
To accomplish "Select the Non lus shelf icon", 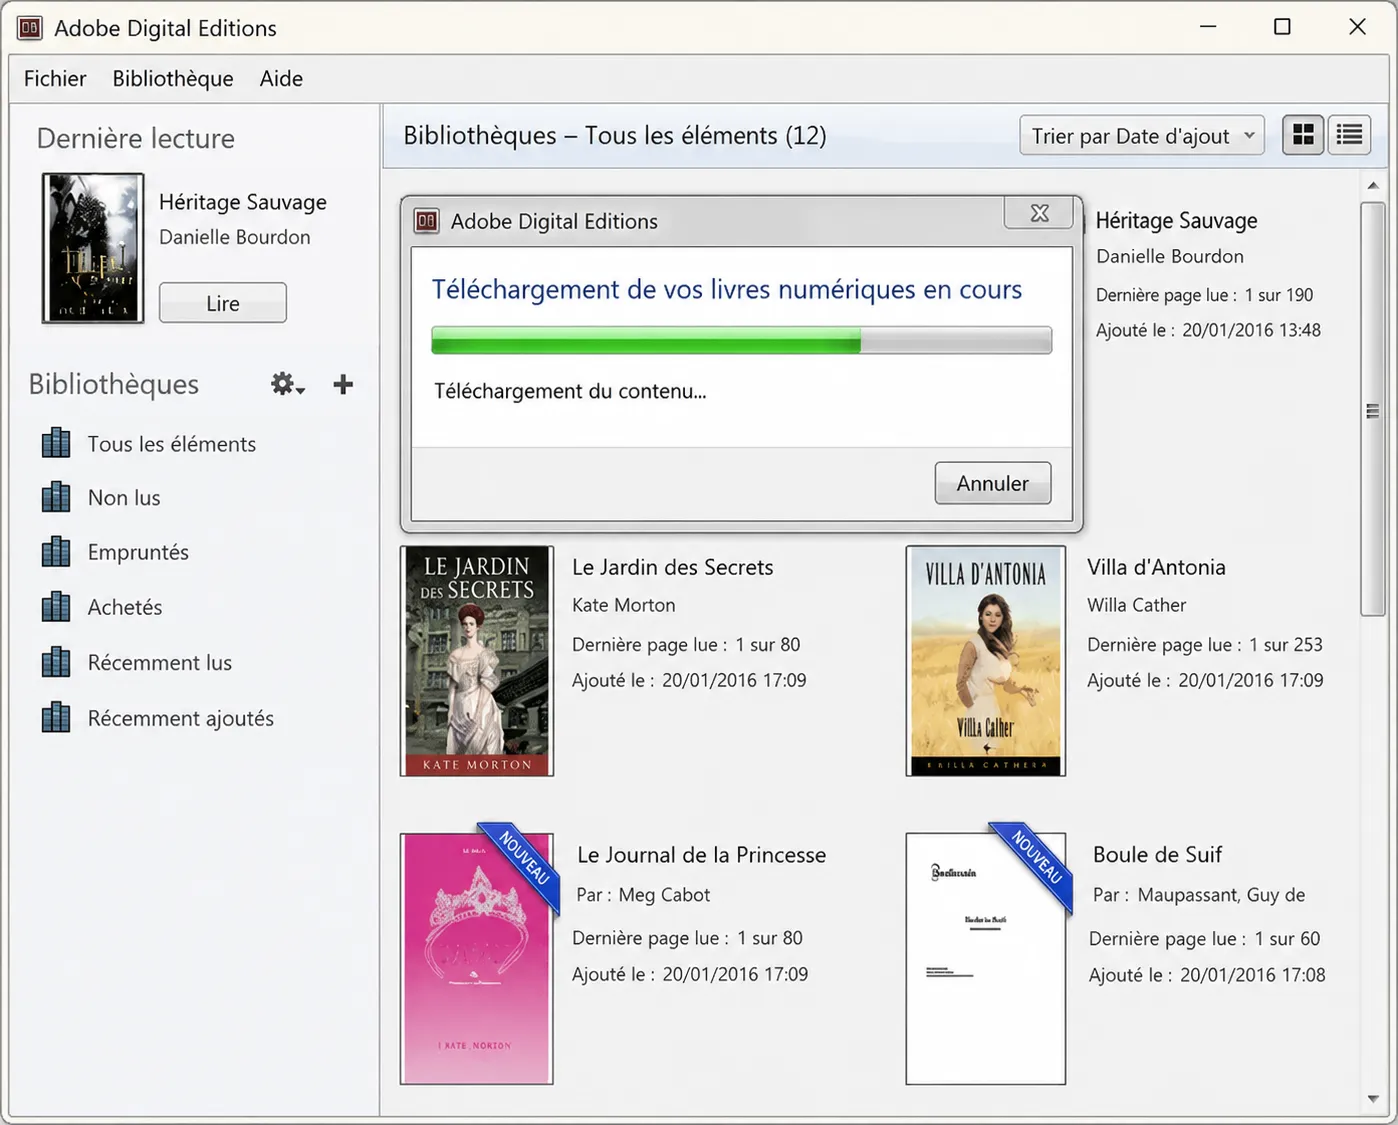I will point(56,497).
